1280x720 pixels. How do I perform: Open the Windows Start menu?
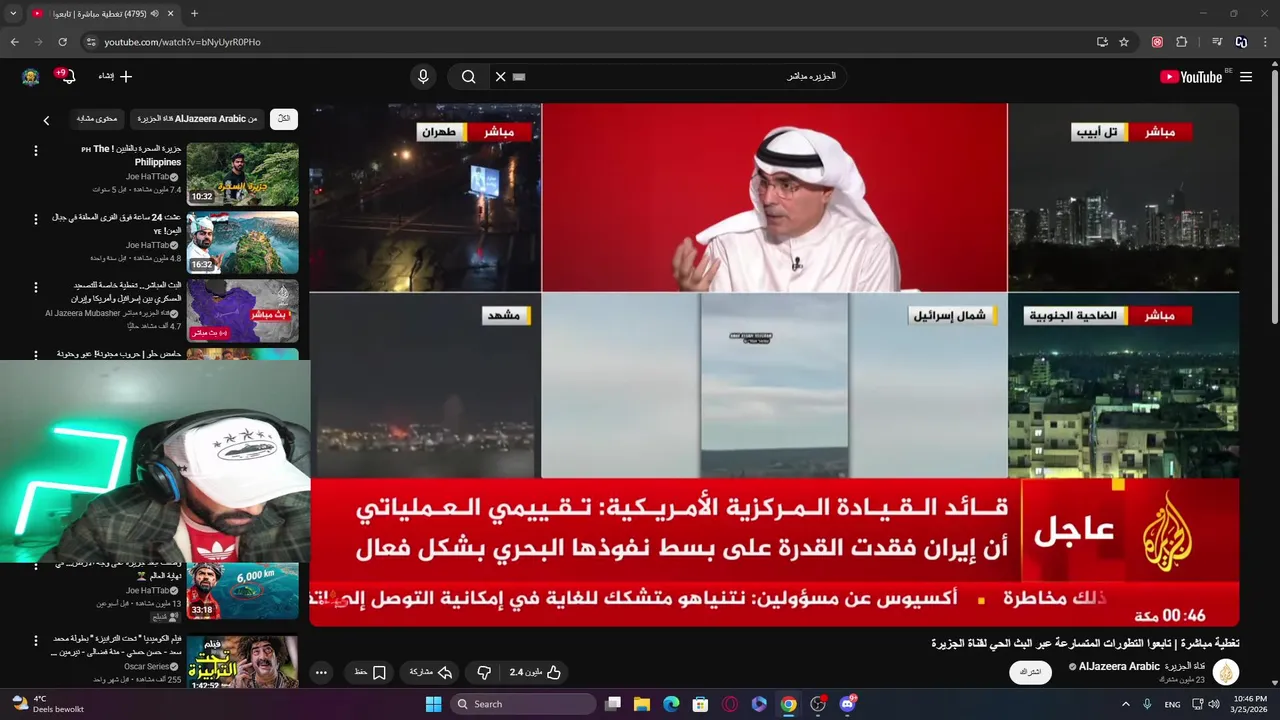click(x=433, y=704)
